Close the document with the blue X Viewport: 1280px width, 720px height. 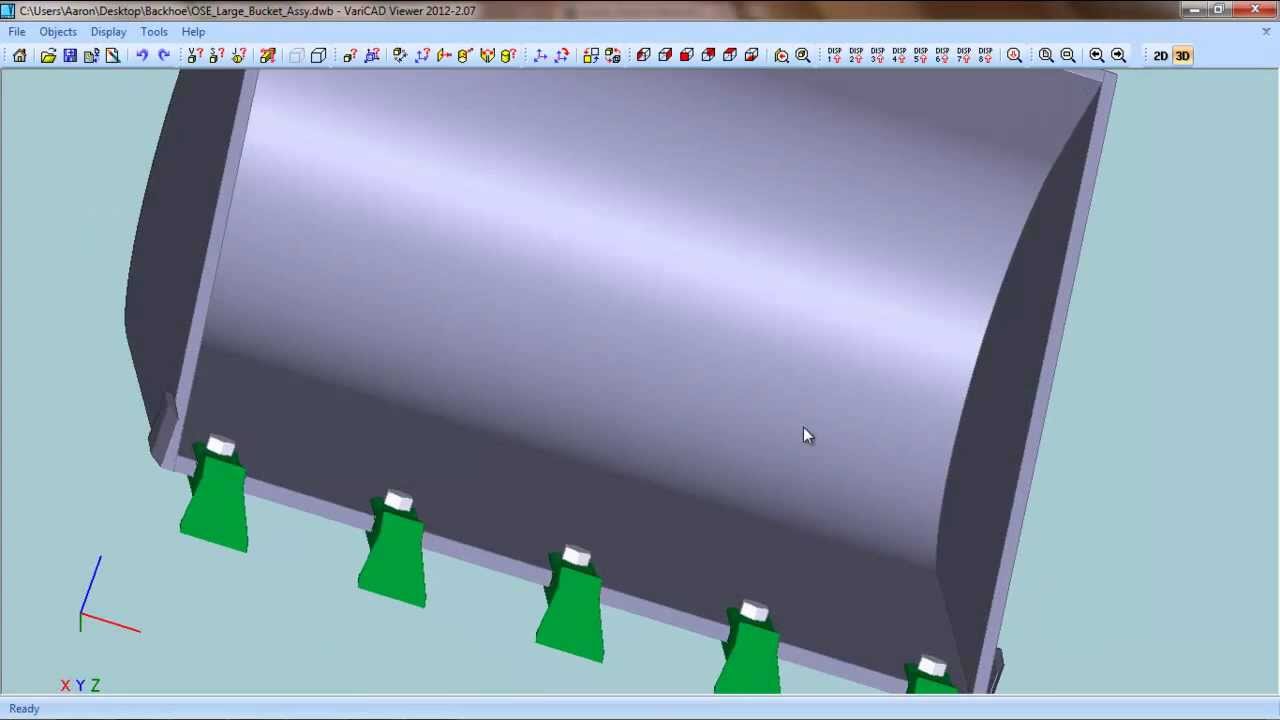[1266, 32]
